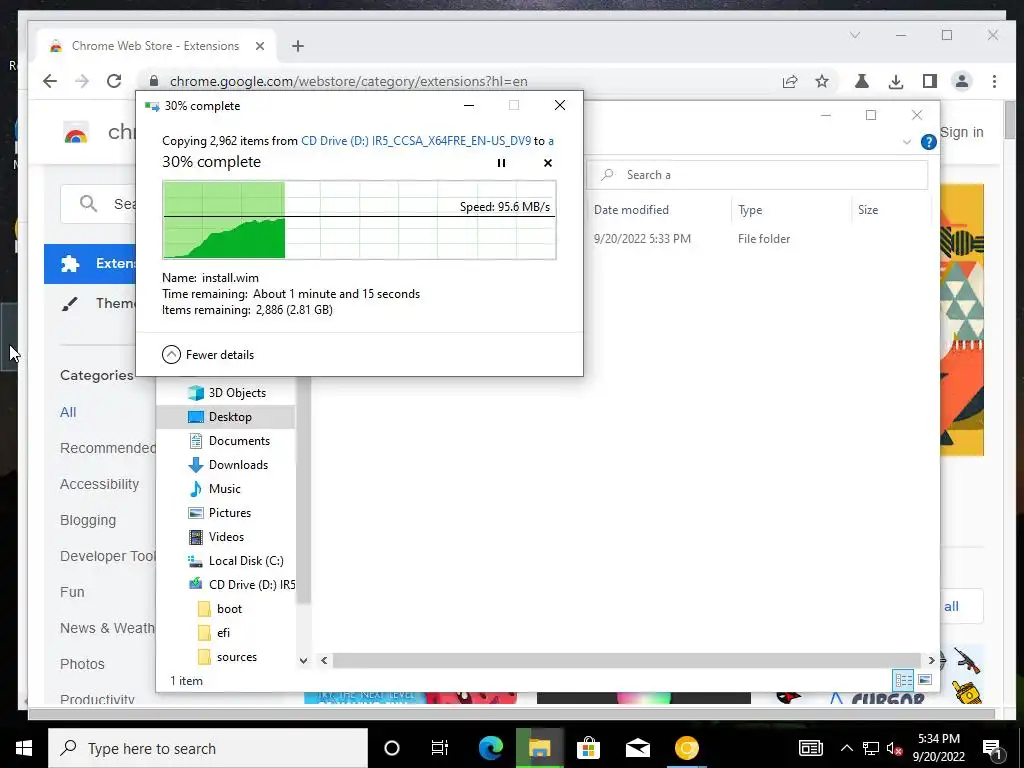
Task: Choose the Photos category
Action: (x=82, y=664)
